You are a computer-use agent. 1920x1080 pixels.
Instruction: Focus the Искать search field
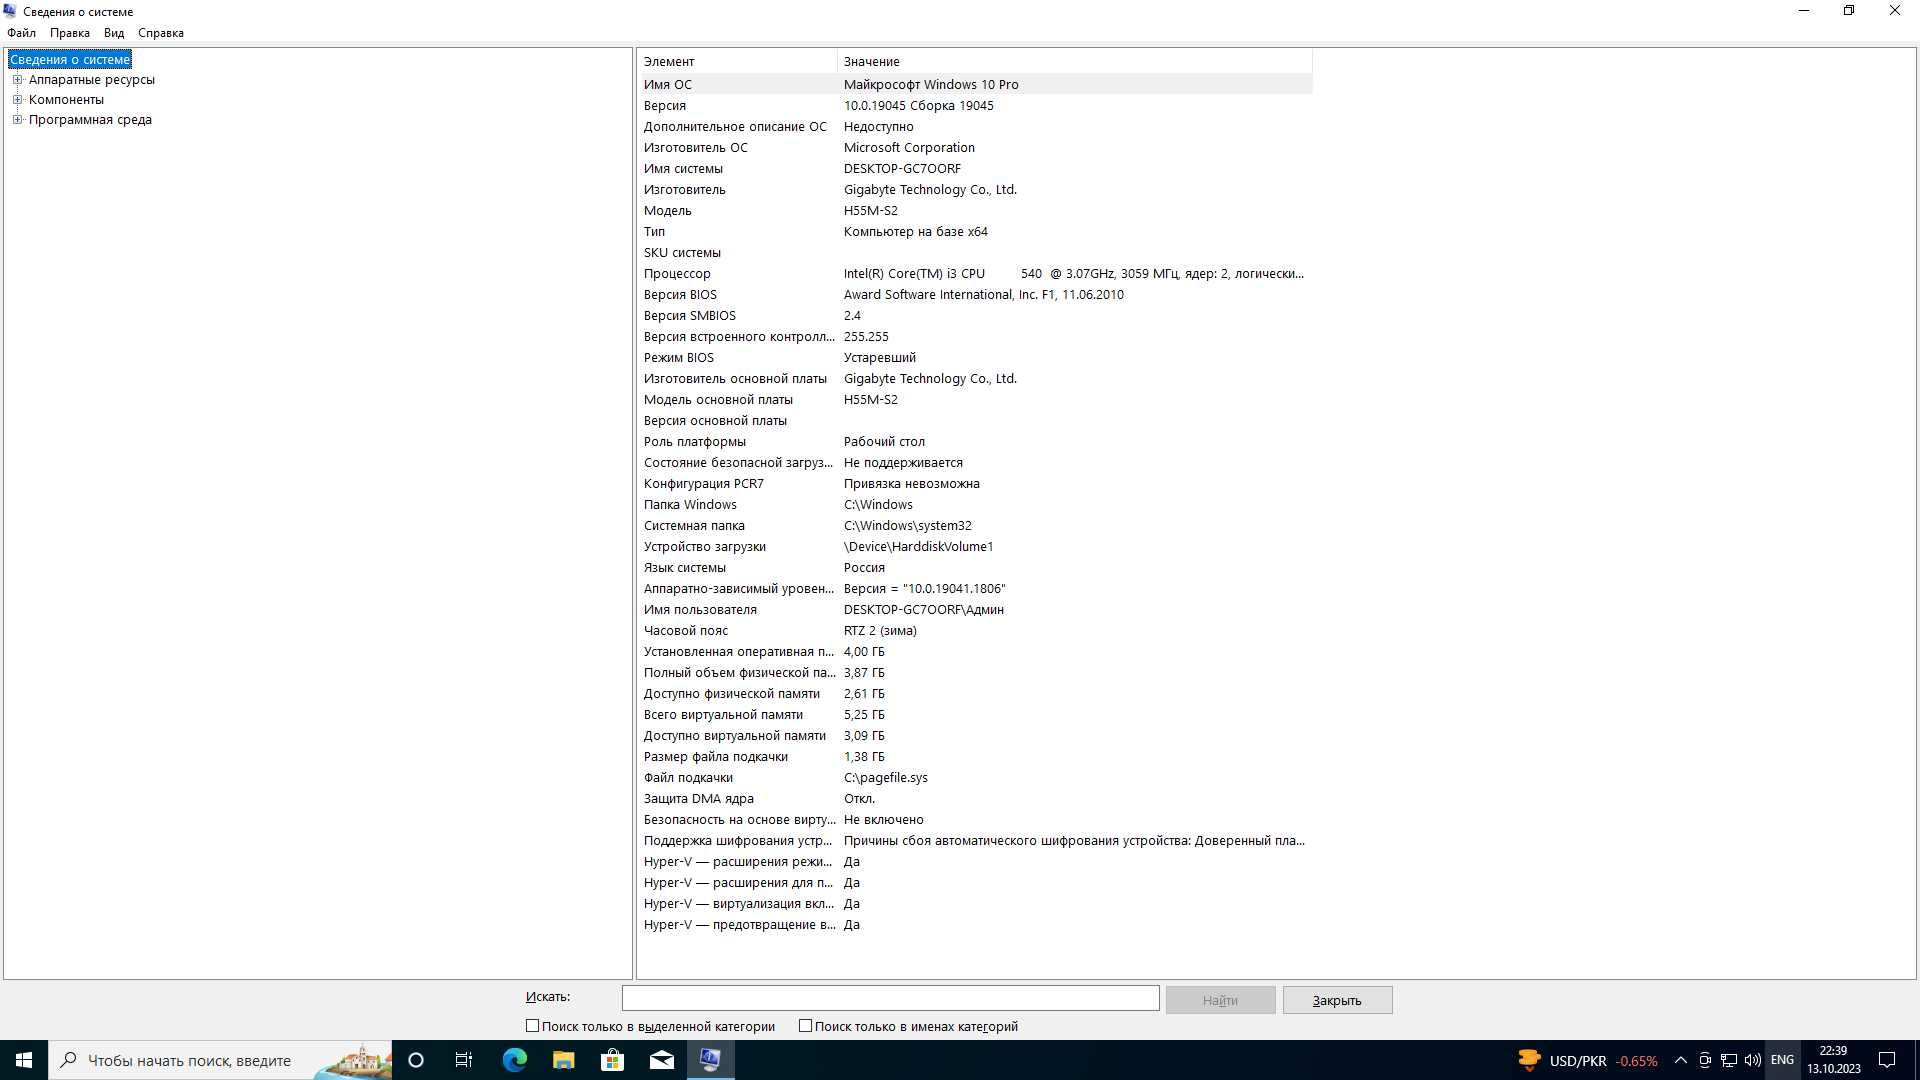coord(890,998)
